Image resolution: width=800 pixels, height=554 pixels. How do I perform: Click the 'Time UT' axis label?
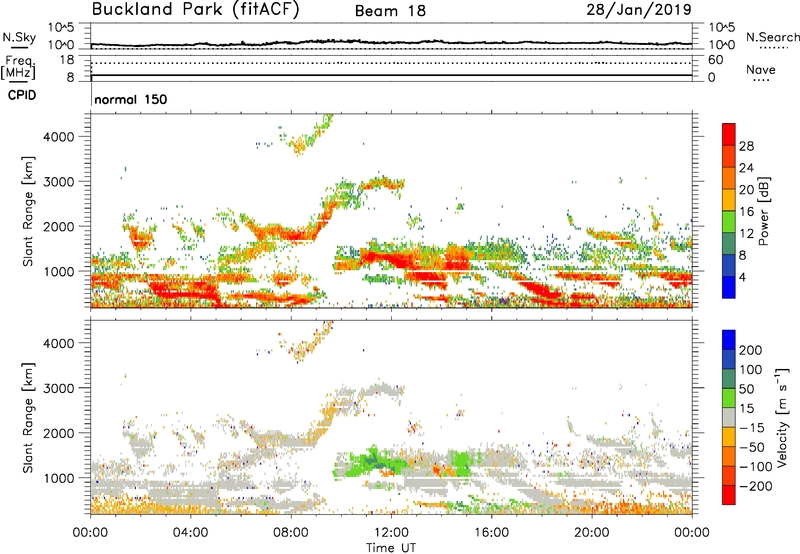point(391,548)
